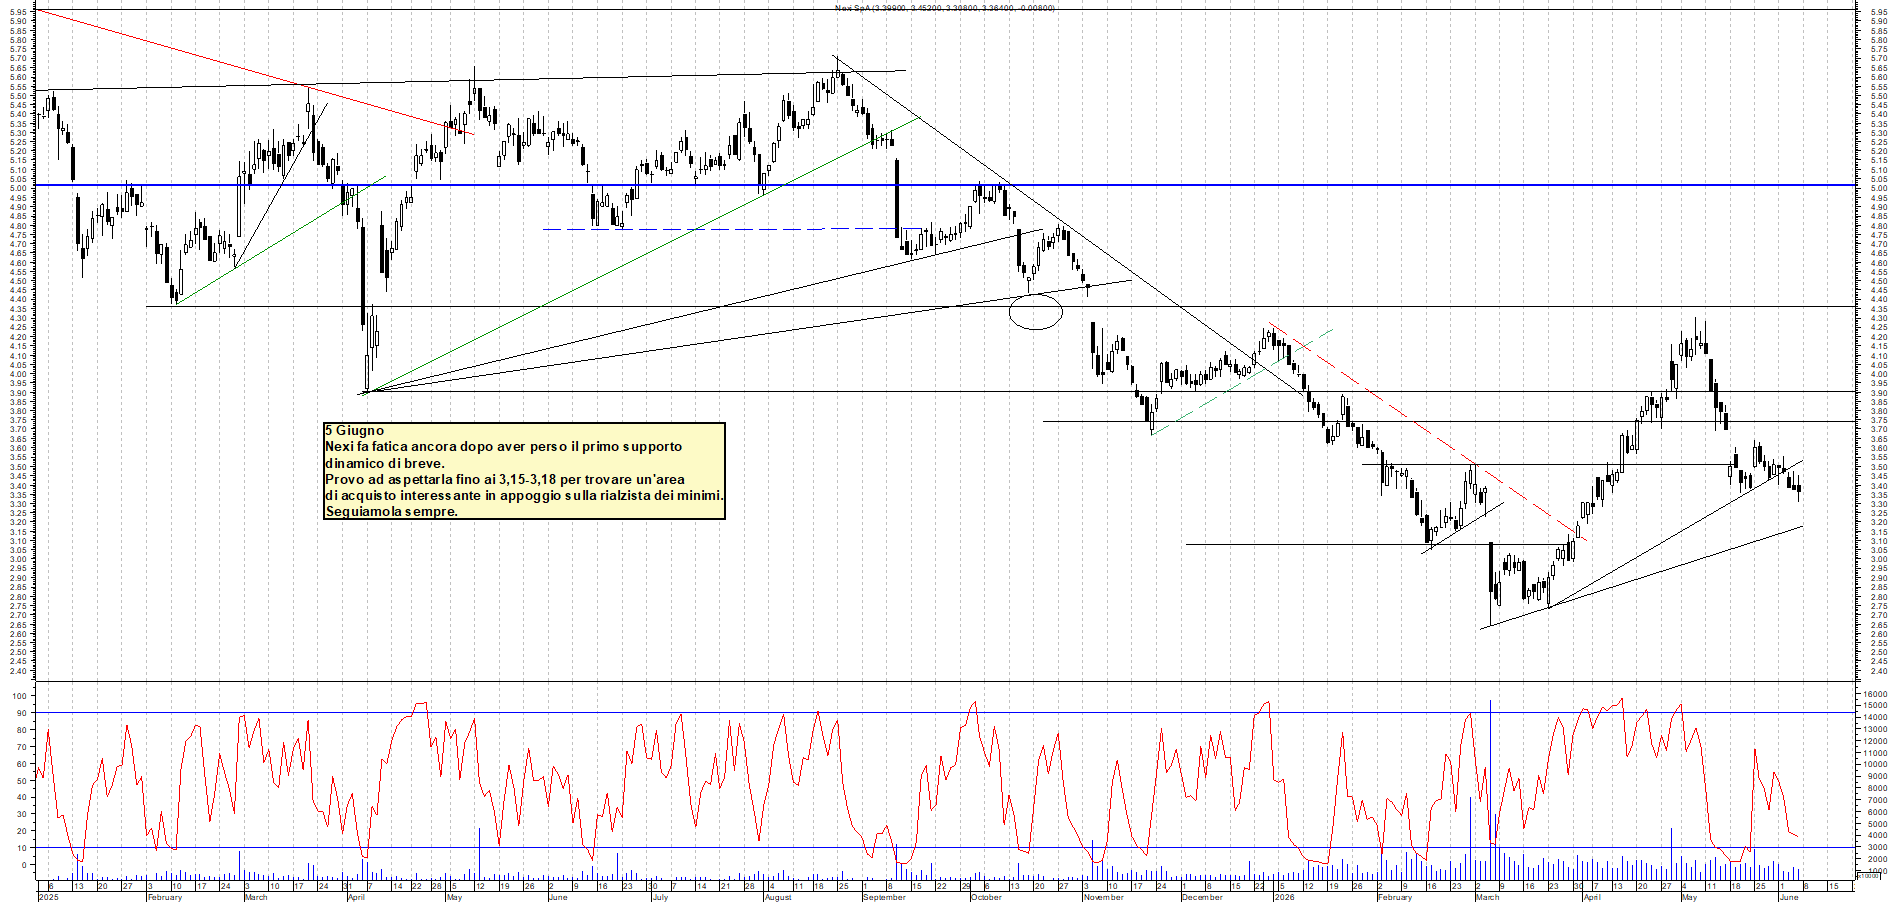The height and width of the screenshot is (902, 1890).
Task: Click the "10" level on the oscillator scale
Action: [x=22, y=848]
